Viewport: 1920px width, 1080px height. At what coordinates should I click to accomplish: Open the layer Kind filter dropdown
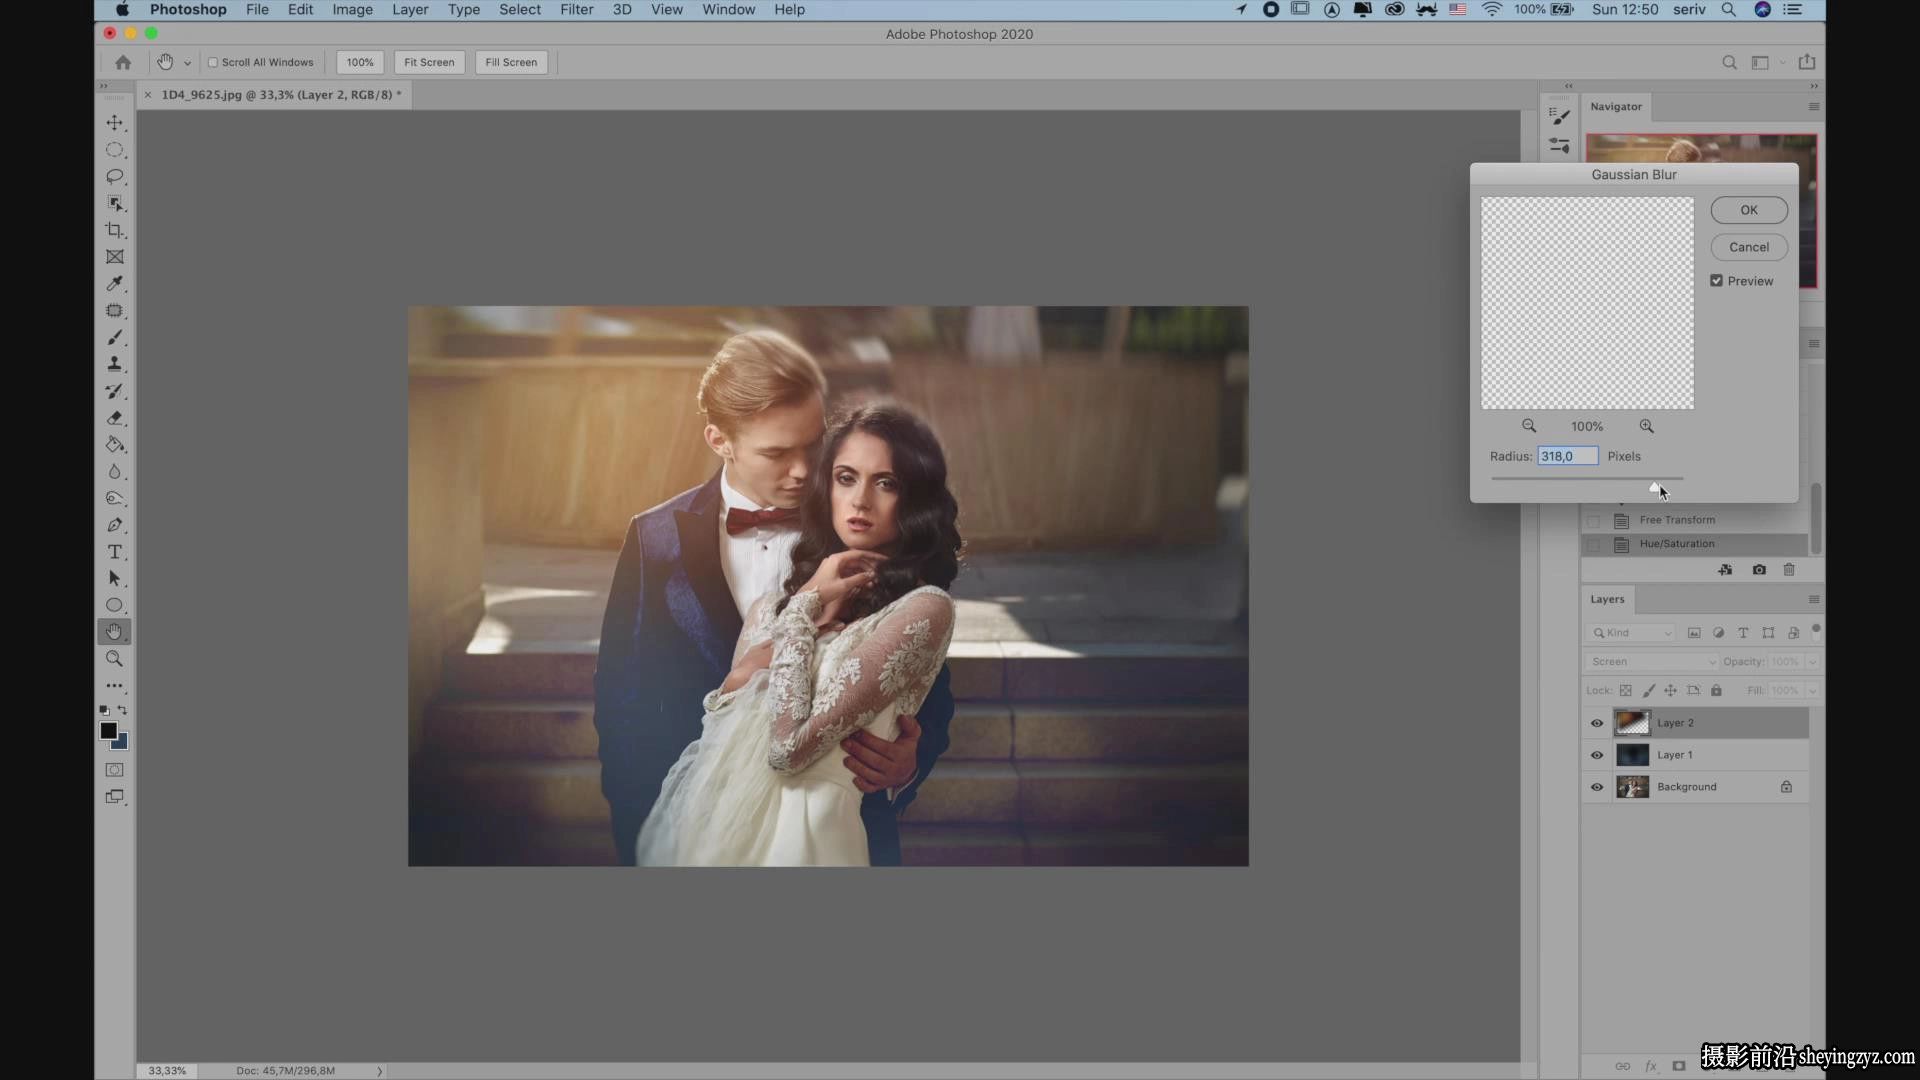click(x=1631, y=633)
